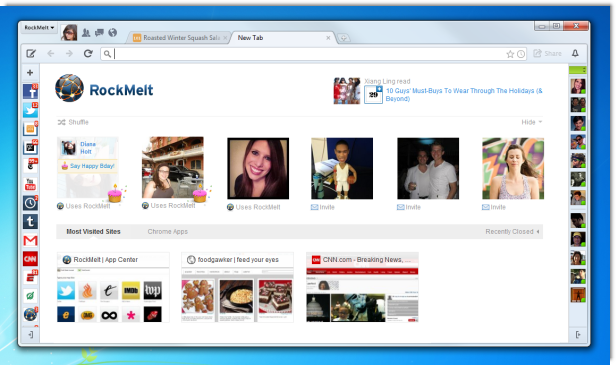Image resolution: width=616 pixels, height=365 pixels.
Task: Click the Share button
Action: coord(547,53)
